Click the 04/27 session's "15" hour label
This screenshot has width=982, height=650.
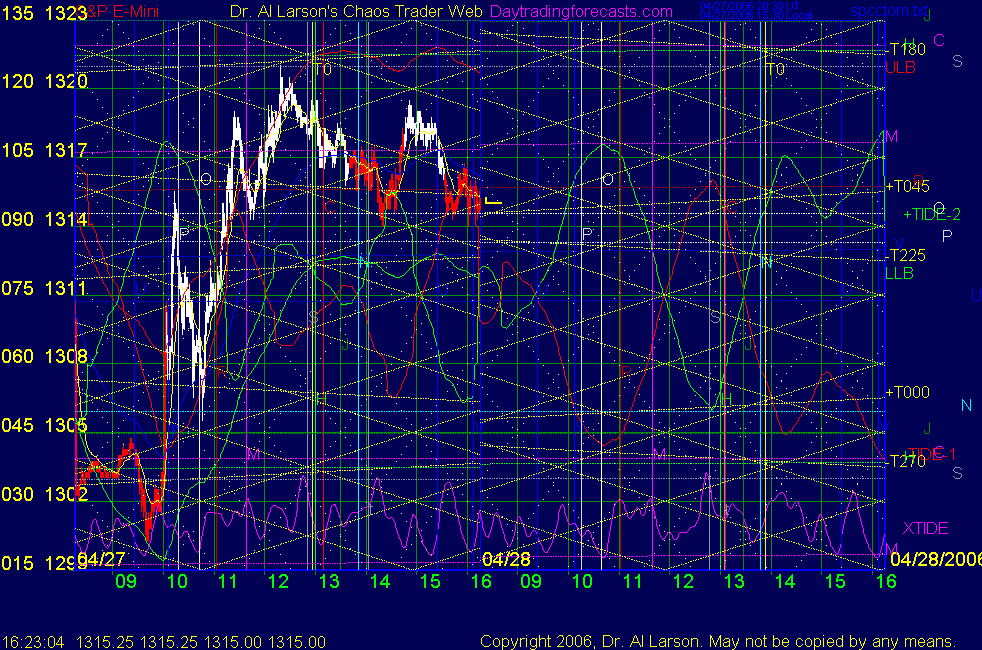click(x=430, y=581)
